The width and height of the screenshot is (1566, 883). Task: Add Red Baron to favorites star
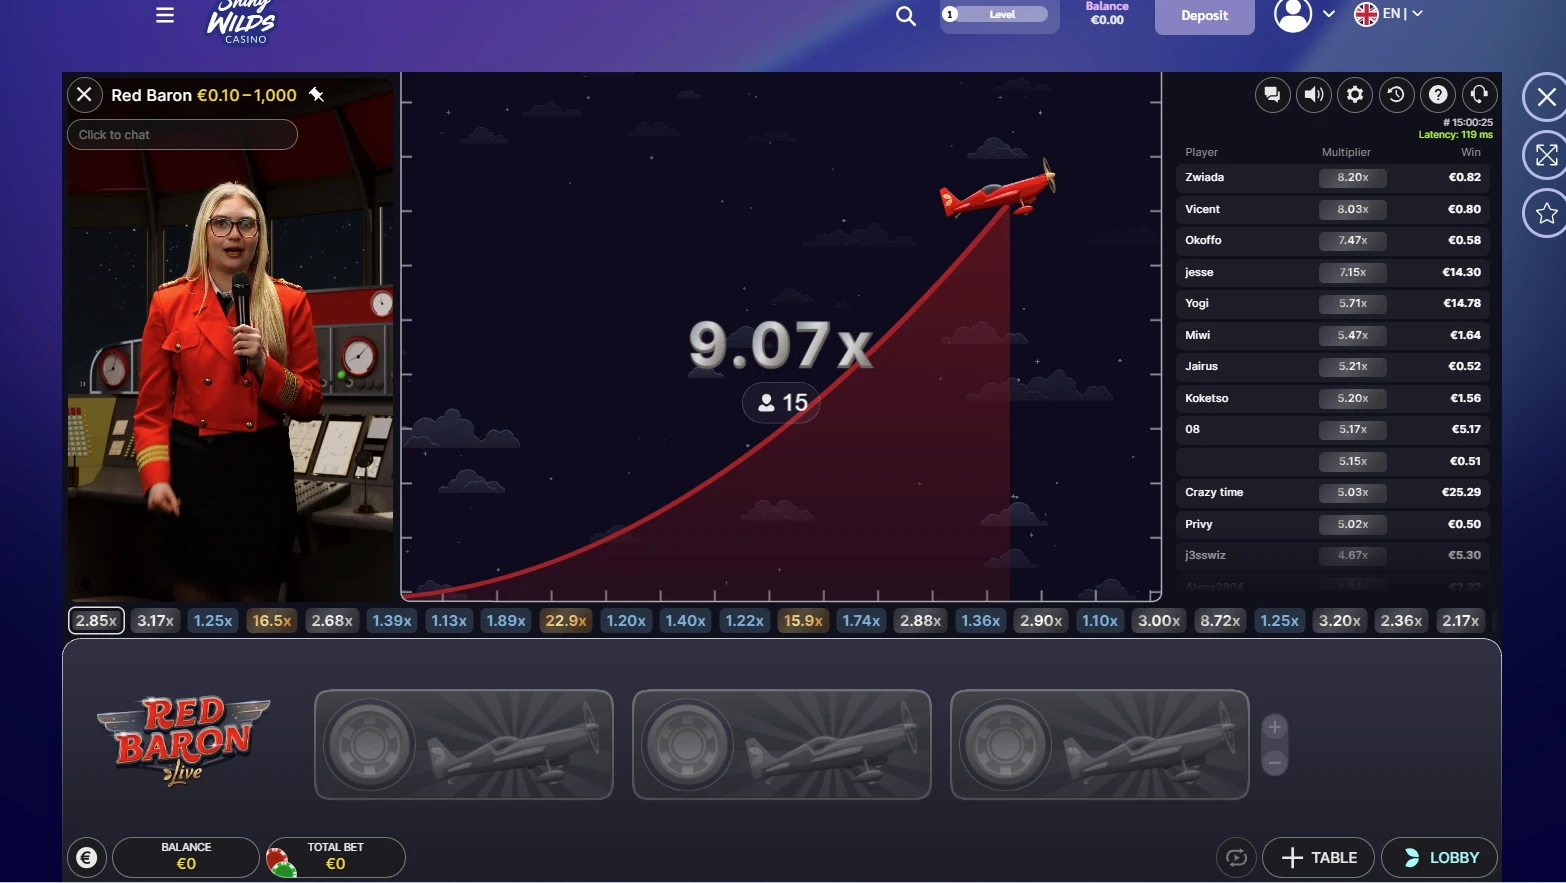pos(1546,213)
